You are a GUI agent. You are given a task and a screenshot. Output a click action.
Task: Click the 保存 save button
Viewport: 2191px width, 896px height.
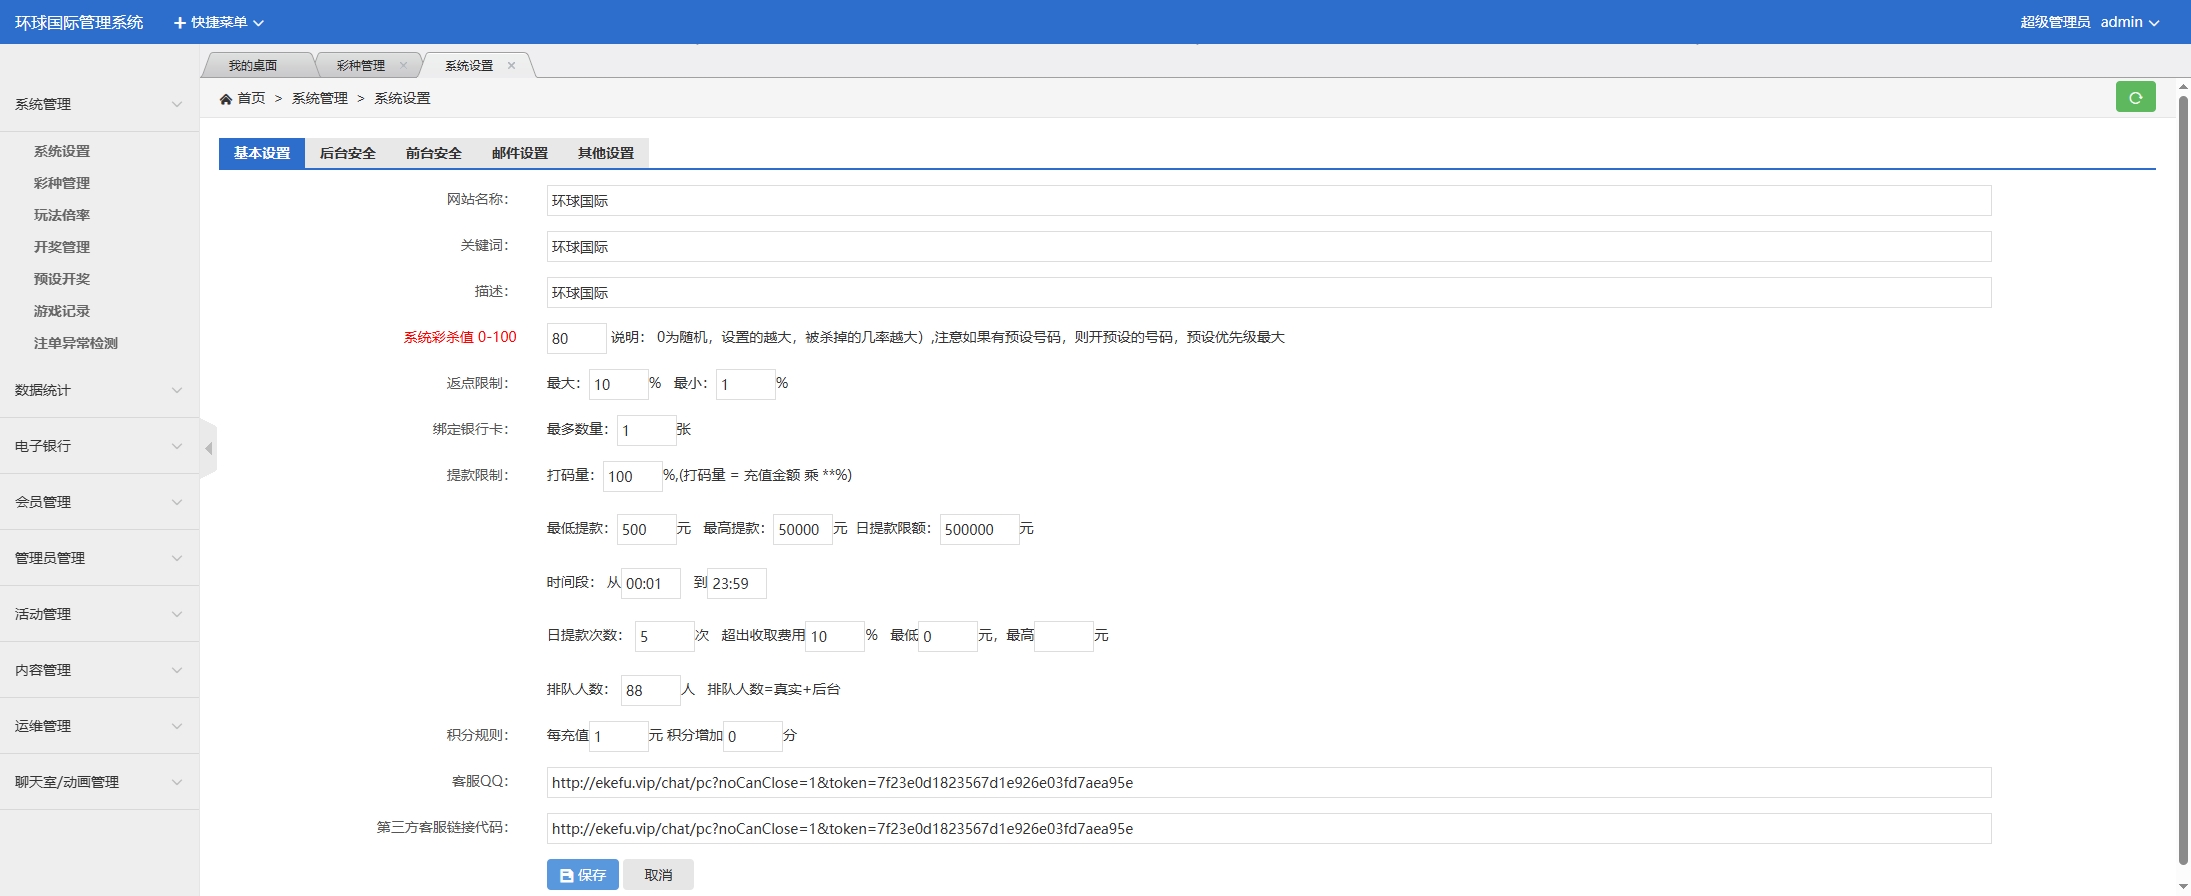pos(582,875)
